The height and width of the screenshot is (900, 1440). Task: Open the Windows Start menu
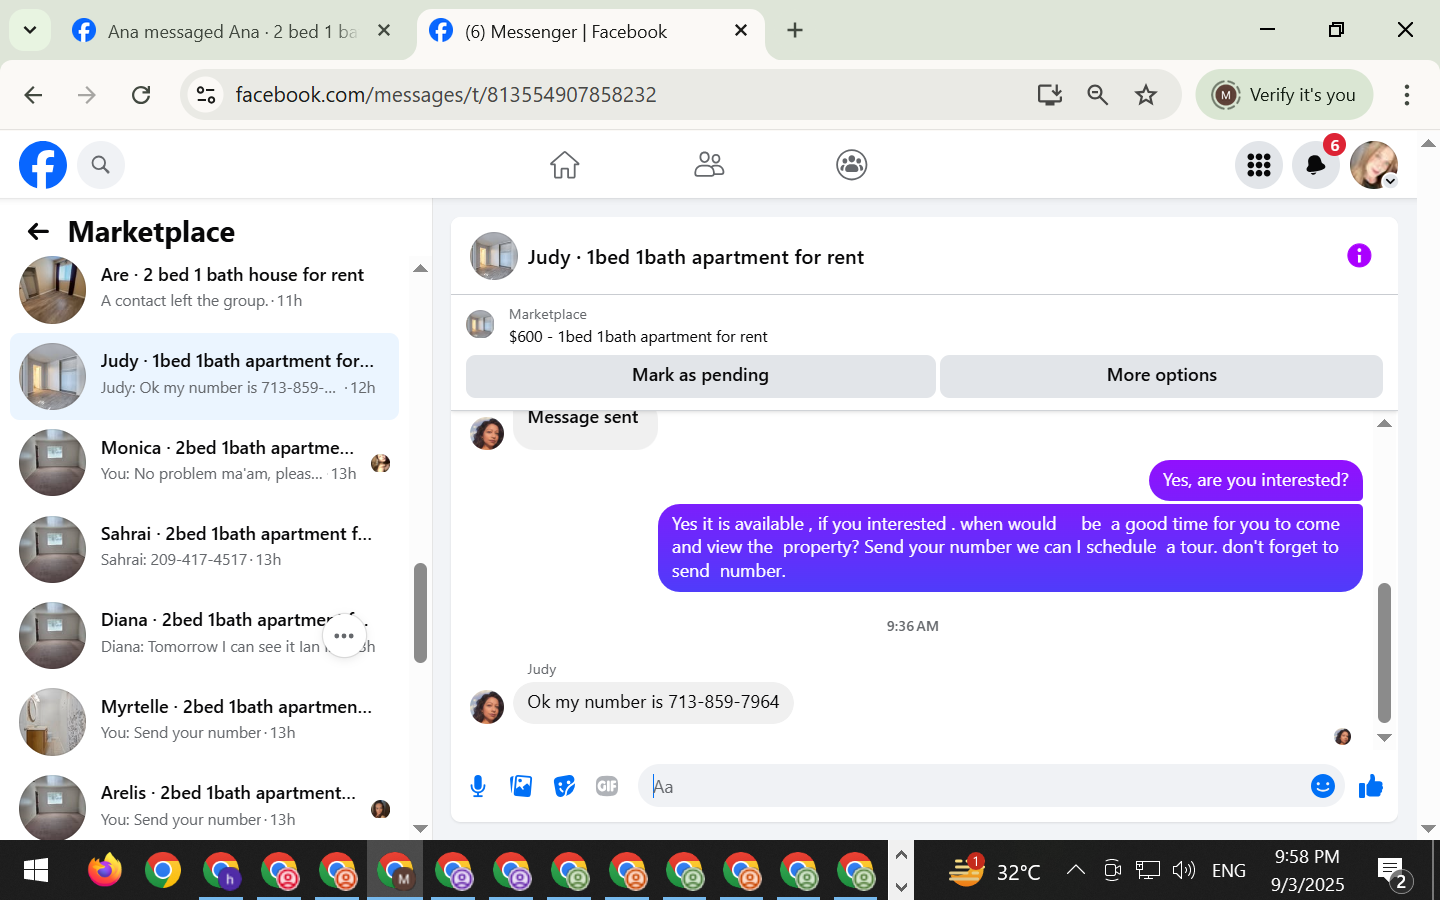click(35, 871)
